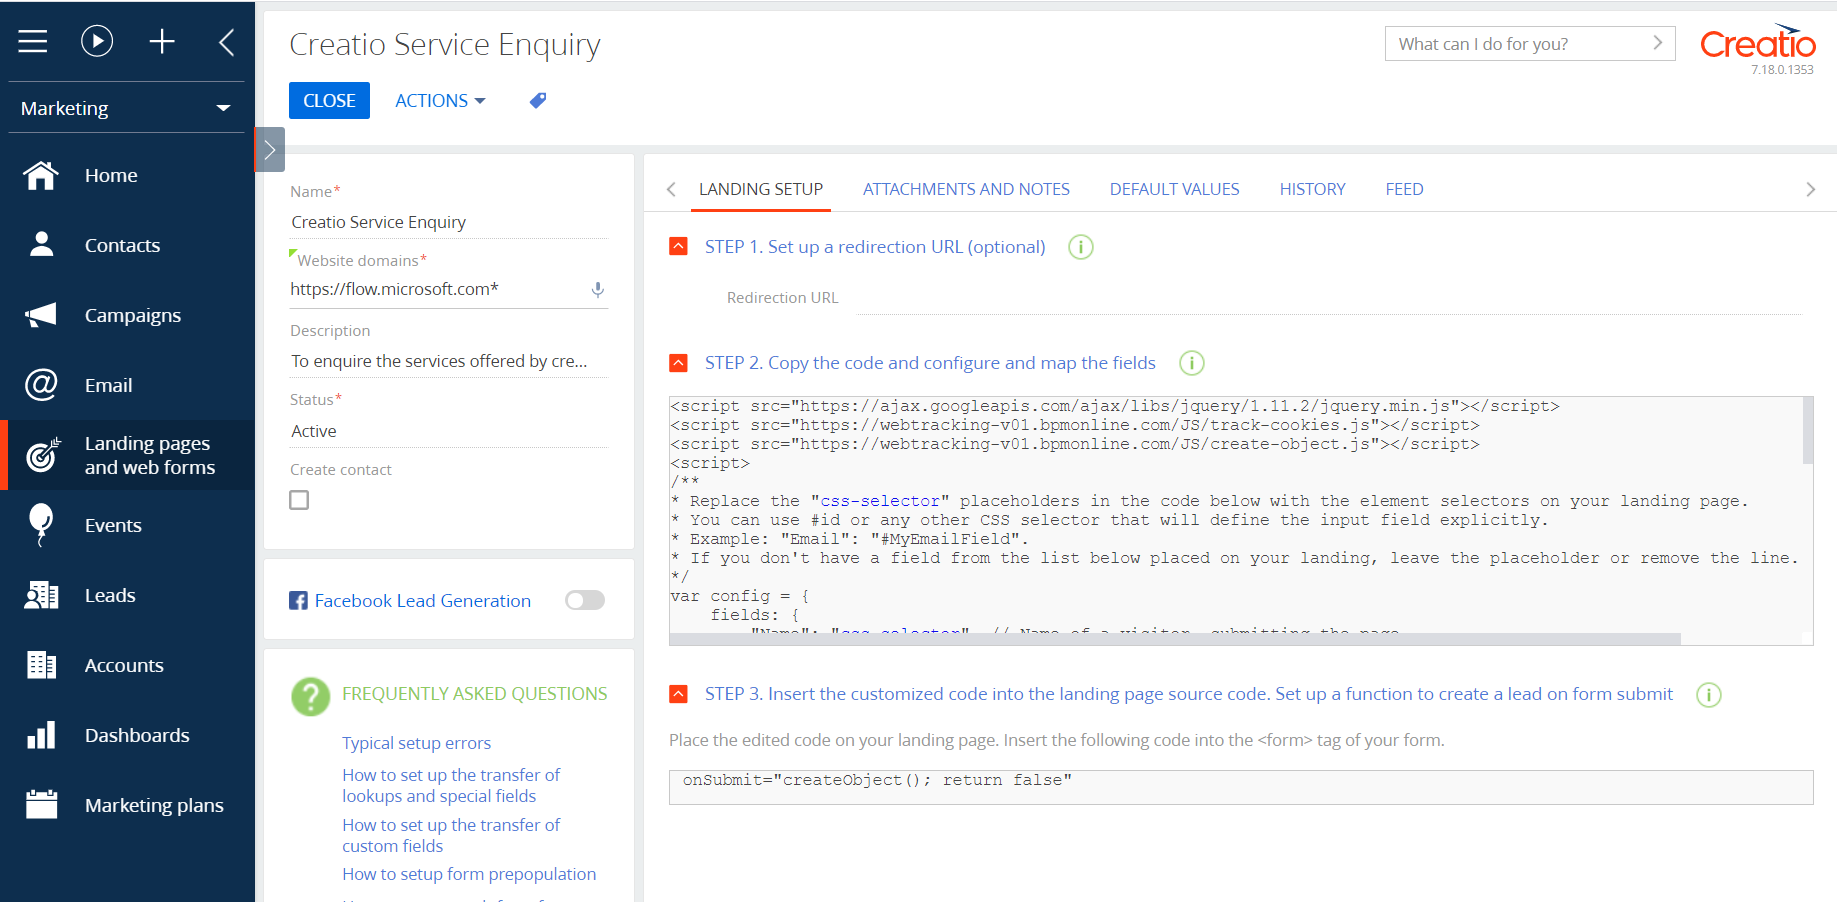Screen dimensions: 1837x902
Task: Click the plus quick-add icon
Action: click(x=162, y=41)
